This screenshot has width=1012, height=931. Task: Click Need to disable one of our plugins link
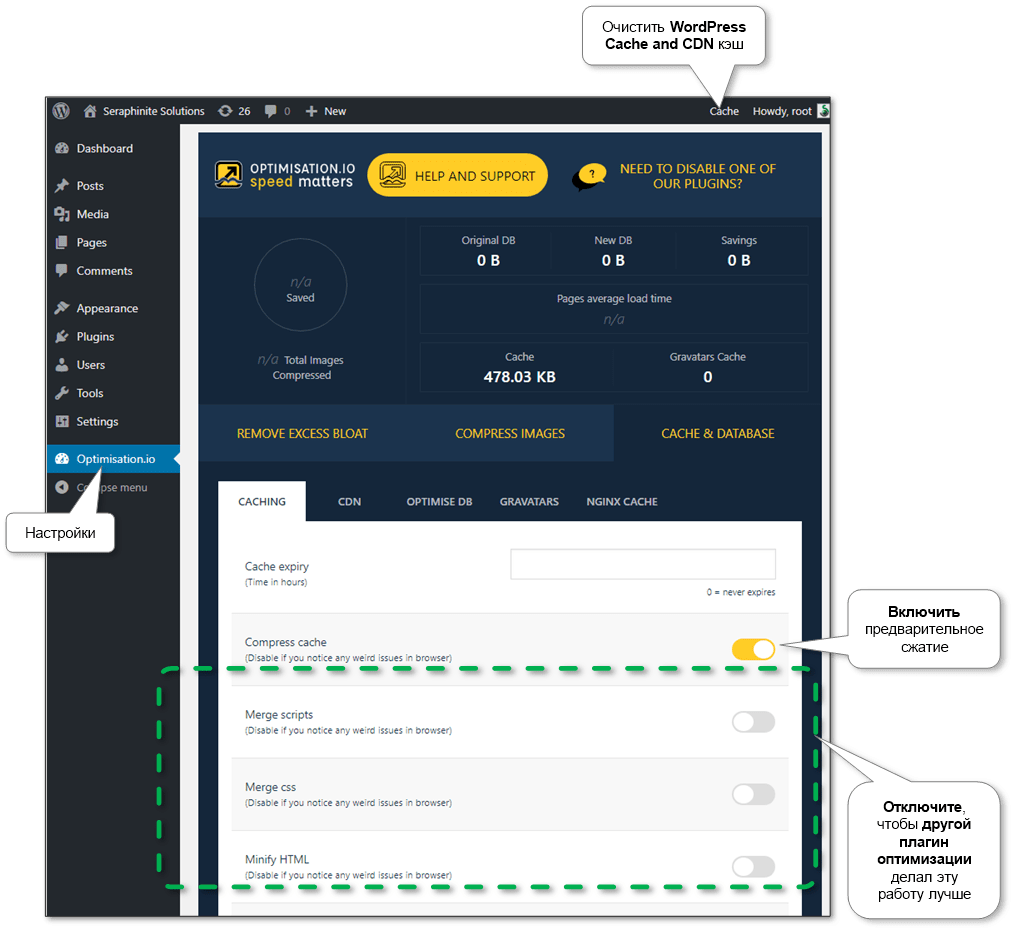pyautogui.click(x=698, y=176)
